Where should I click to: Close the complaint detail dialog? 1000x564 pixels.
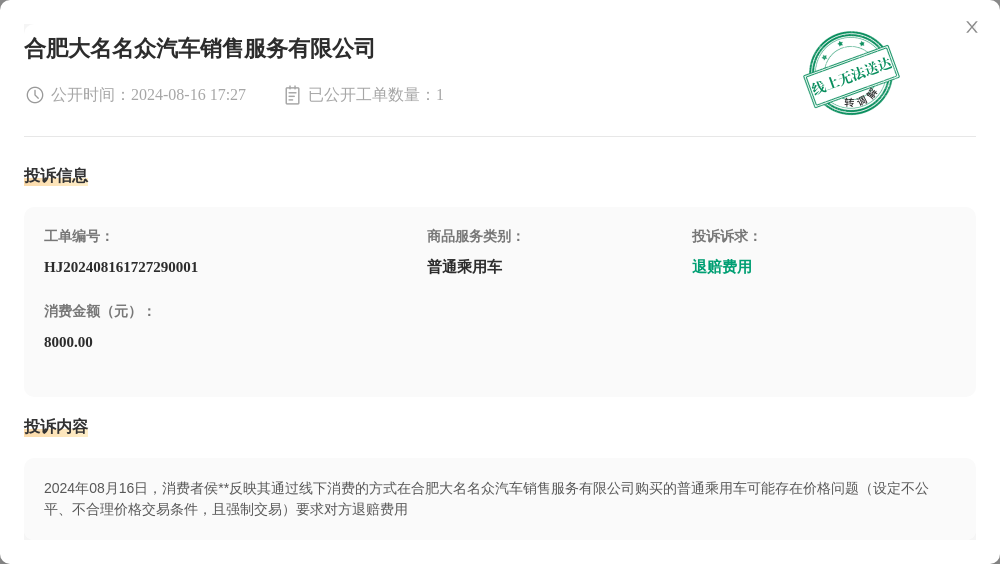point(971,27)
